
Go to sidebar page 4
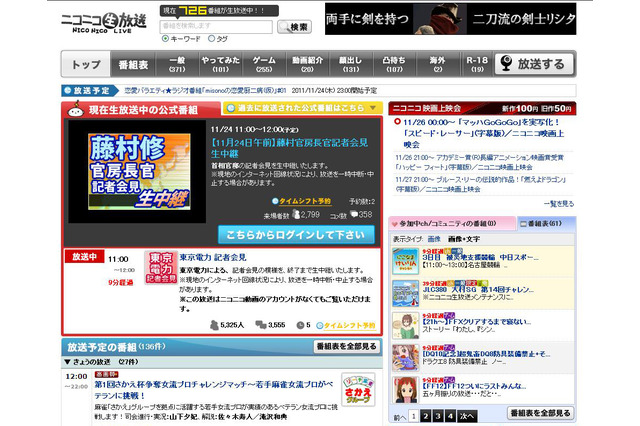point(450,416)
